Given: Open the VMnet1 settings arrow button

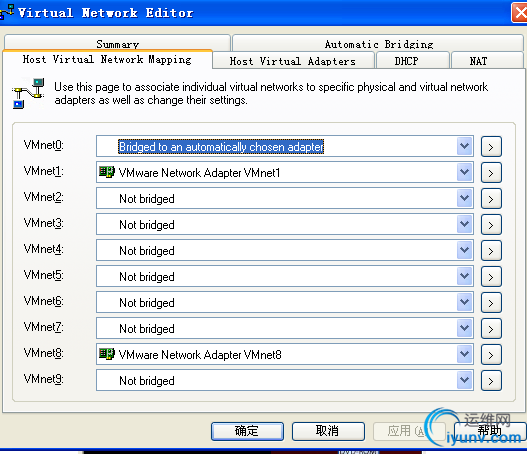Looking at the screenshot, I should 491,172.
